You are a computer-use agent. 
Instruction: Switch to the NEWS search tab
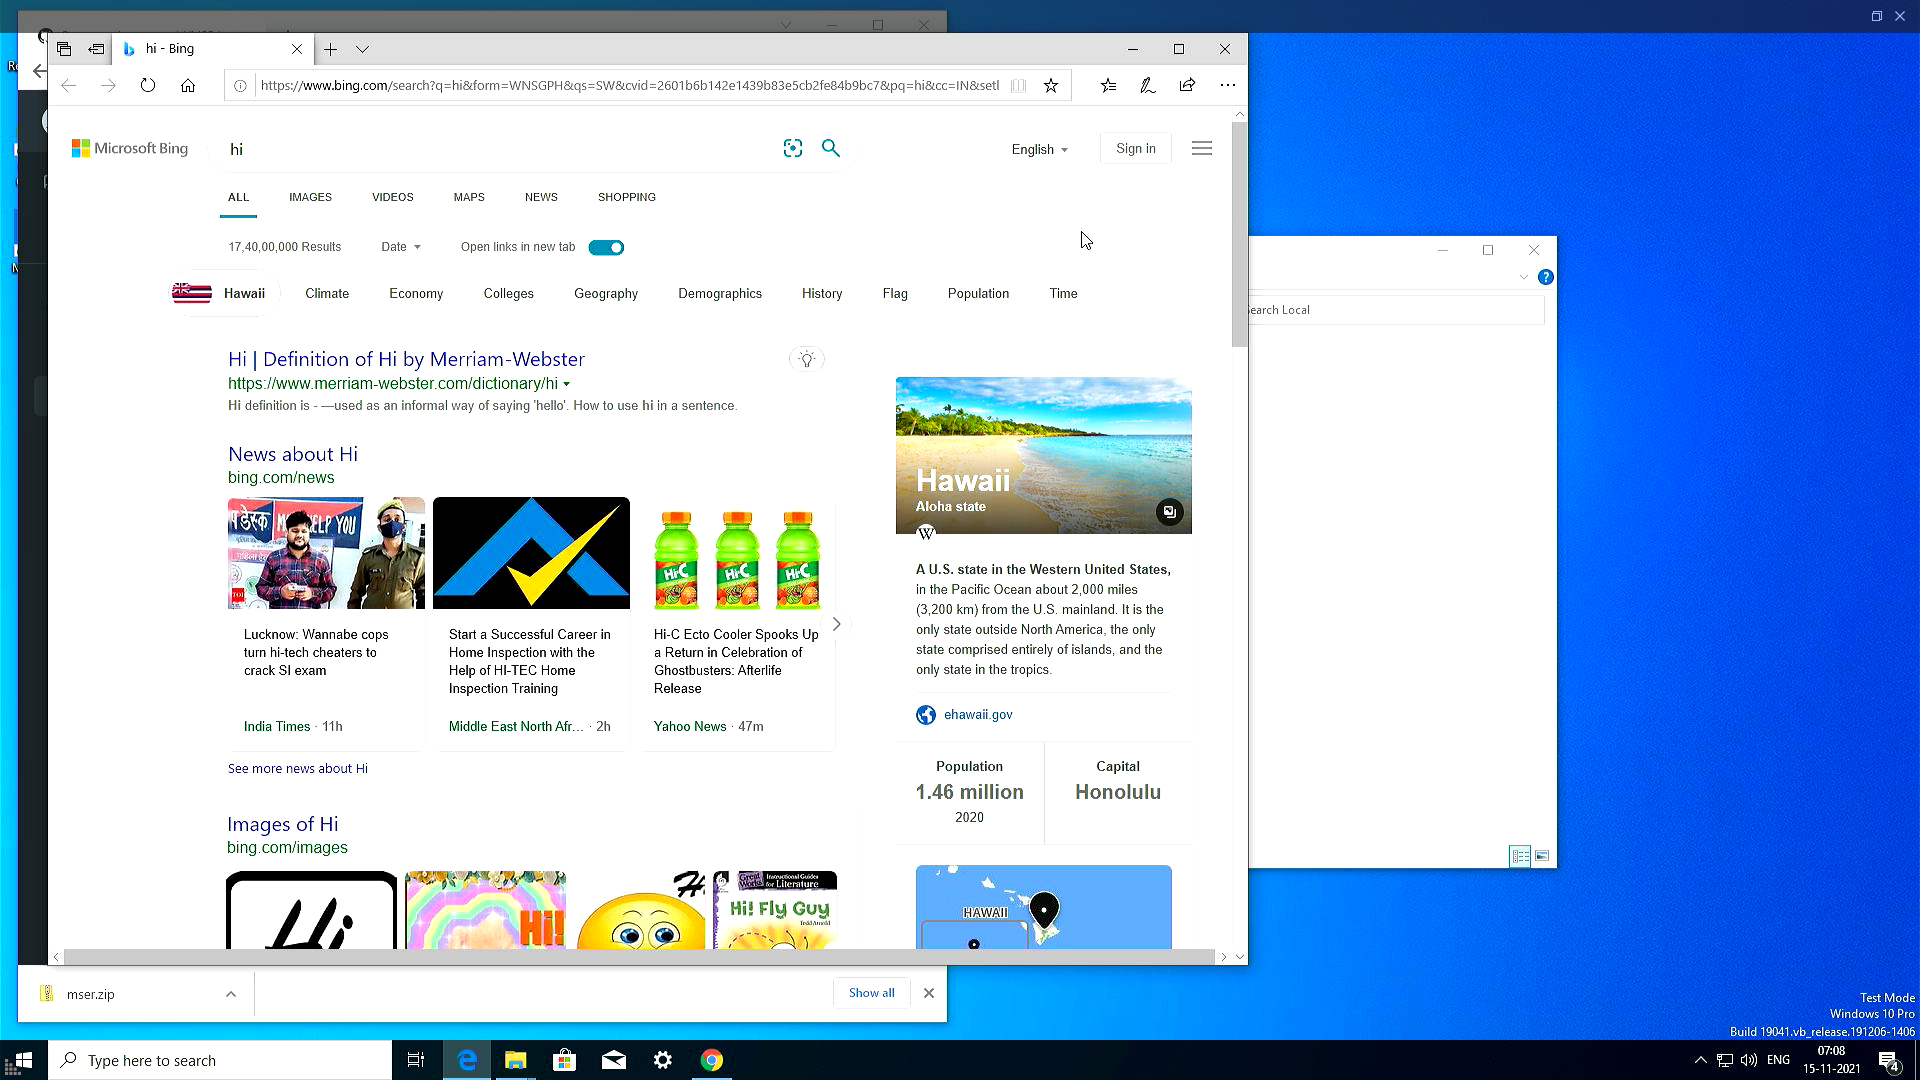point(541,197)
